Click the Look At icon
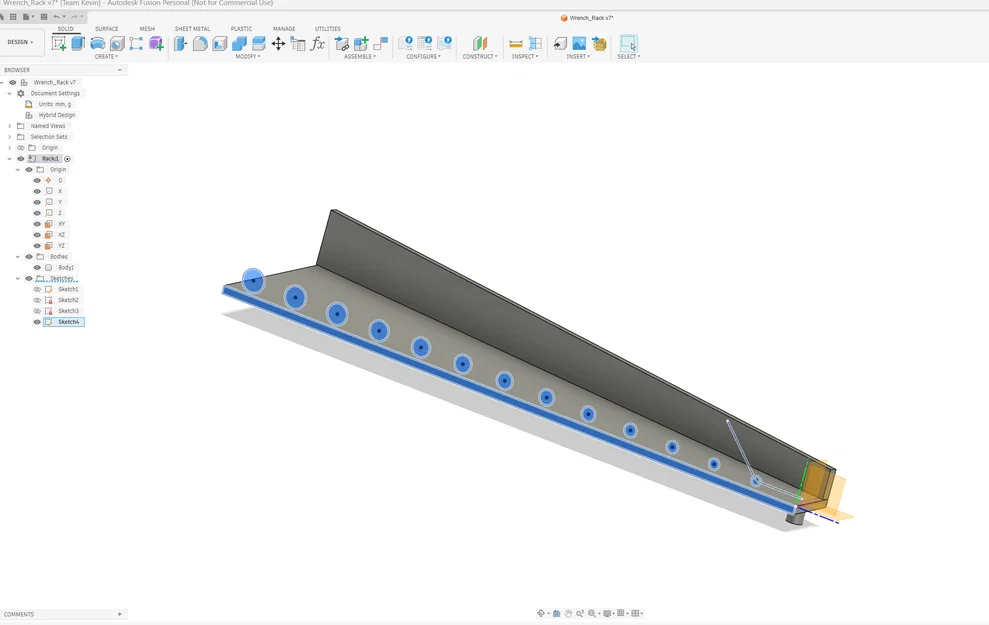 (556, 613)
